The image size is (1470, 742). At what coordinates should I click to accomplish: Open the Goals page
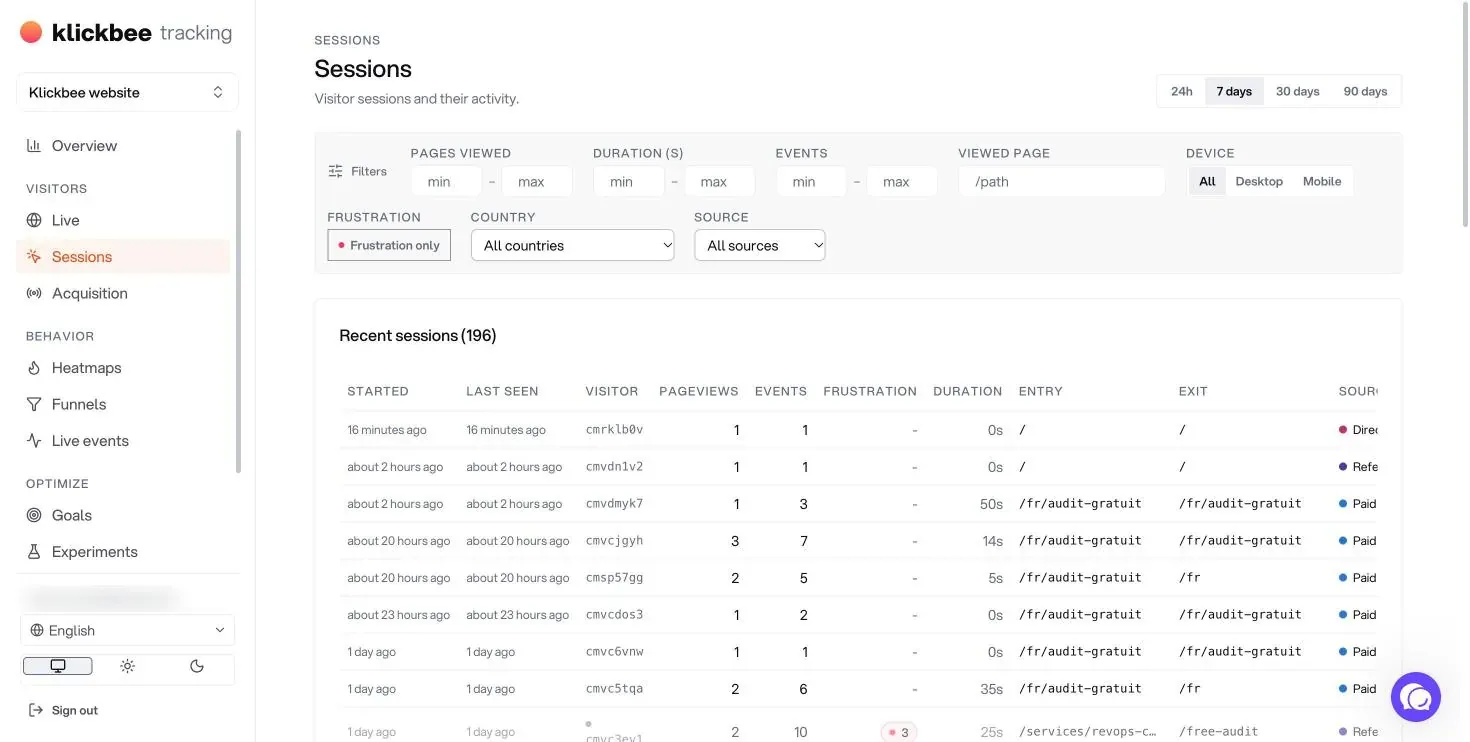click(x=123, y=516)
